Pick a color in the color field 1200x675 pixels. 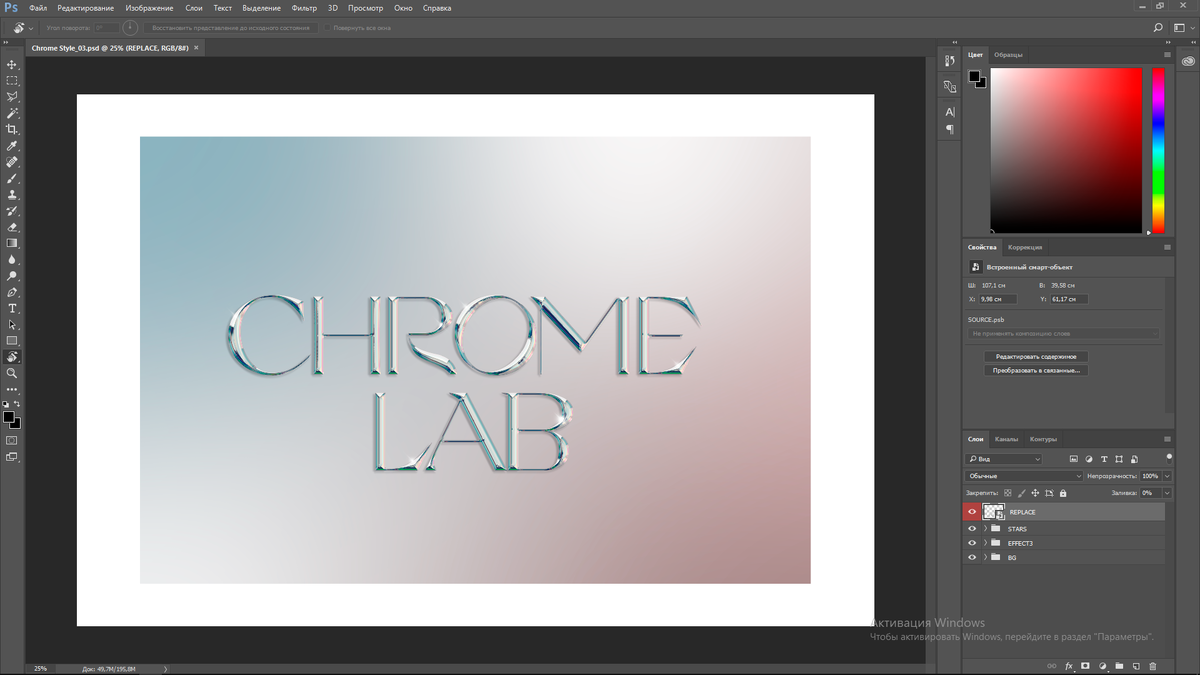click(x=1066, y=150)
